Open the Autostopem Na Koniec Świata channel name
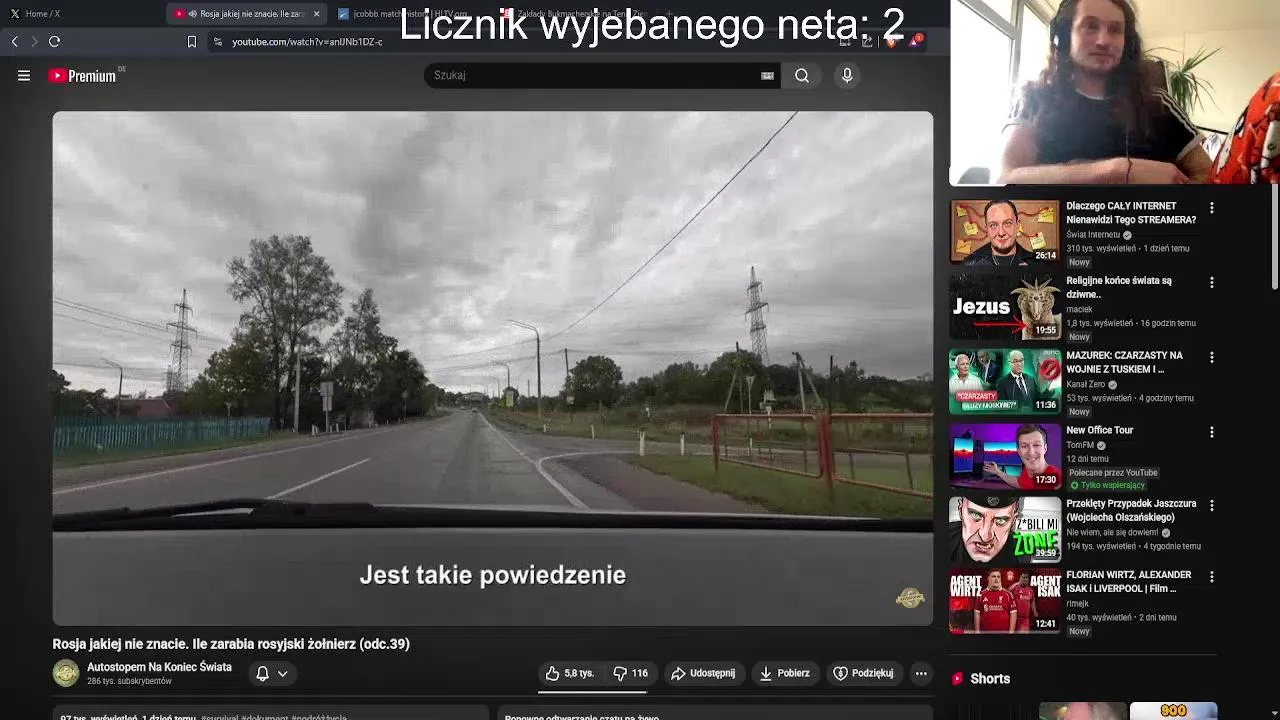This screenshot has height=720, width=1280. 159,667
